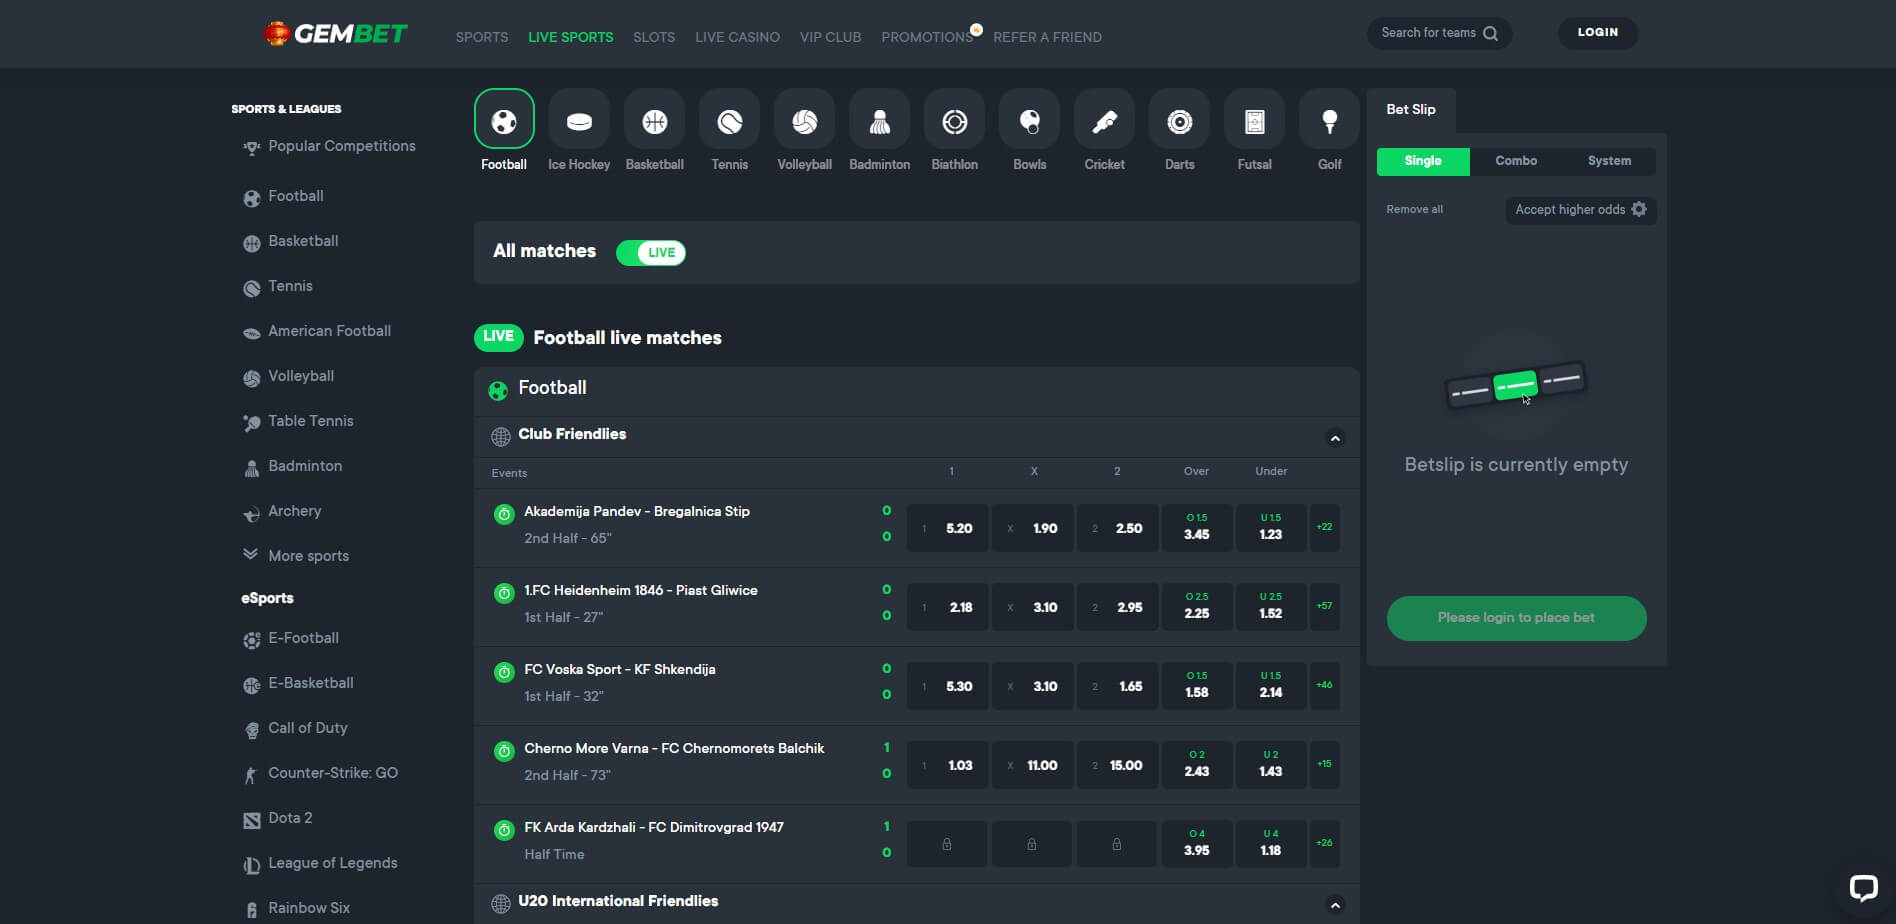Click Remove all in bet slip
Viewport: 1896px width, 924px height.
coord(1414,209)
